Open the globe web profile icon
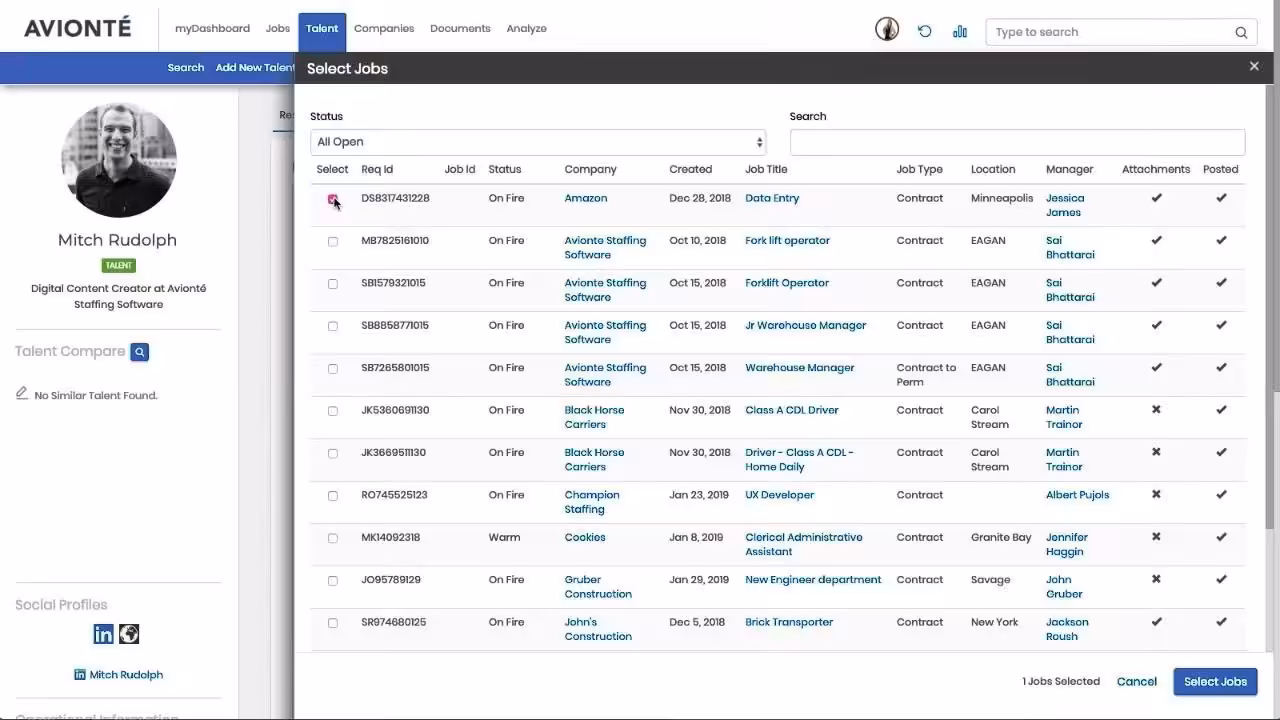Image resolution: width=1280 pixels, height=720 pixels. click(x=129, y=634)
